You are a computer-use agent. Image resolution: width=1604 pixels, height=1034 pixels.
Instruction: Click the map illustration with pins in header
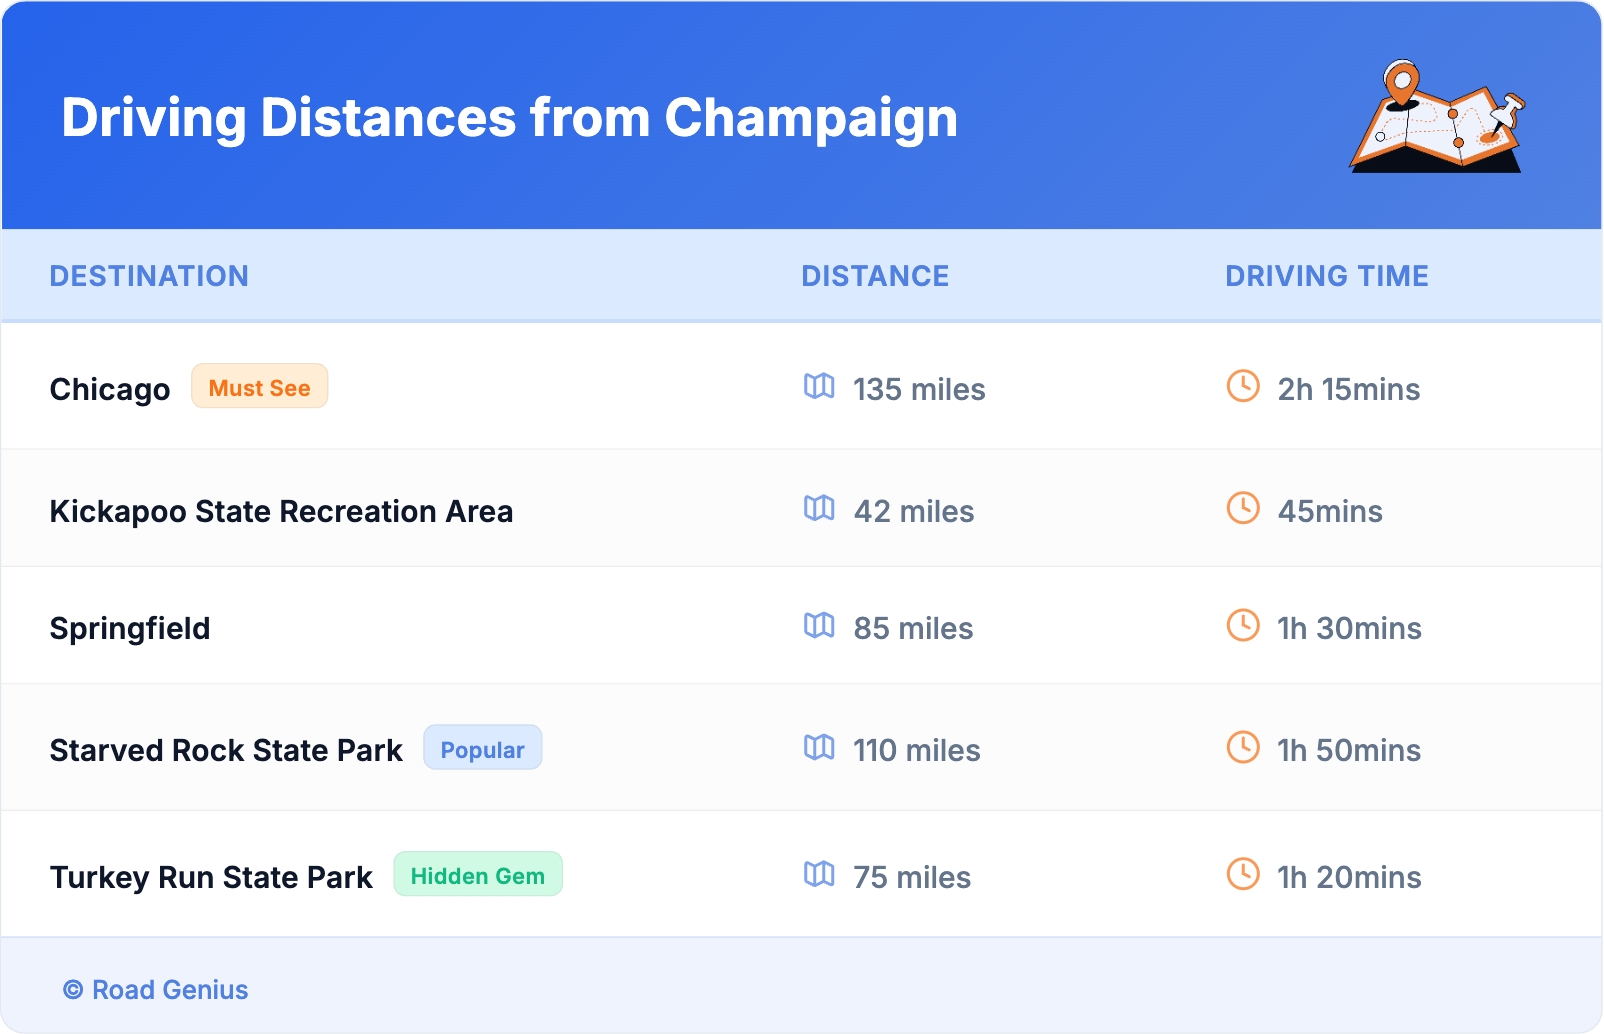[1437, 117]
